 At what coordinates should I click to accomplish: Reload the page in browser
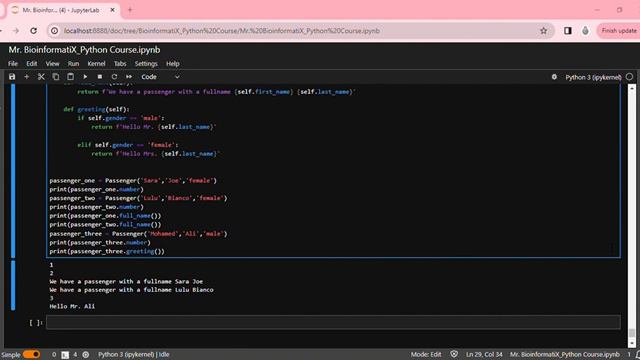click(x=33, y=31)
